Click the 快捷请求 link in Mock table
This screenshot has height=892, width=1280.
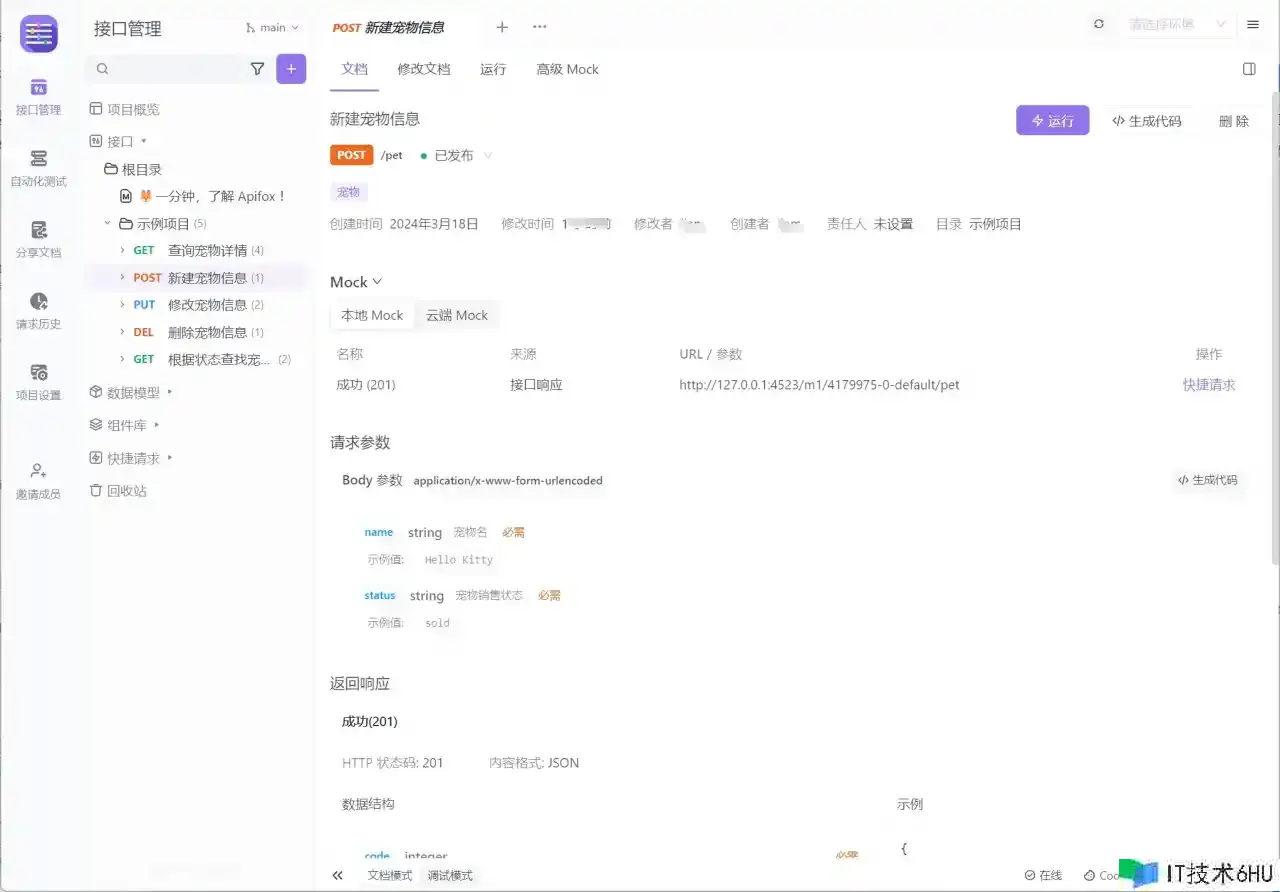(1209, 385)
